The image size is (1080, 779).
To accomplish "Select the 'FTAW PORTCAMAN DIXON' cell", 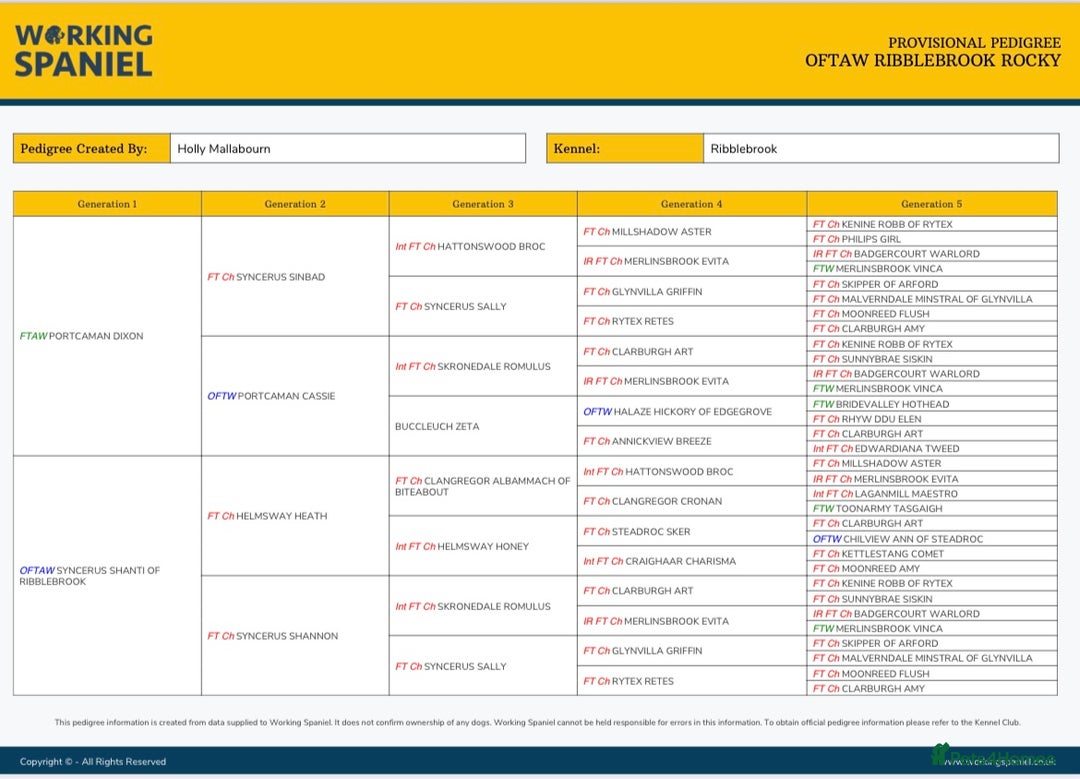I will tap(107, 336).
